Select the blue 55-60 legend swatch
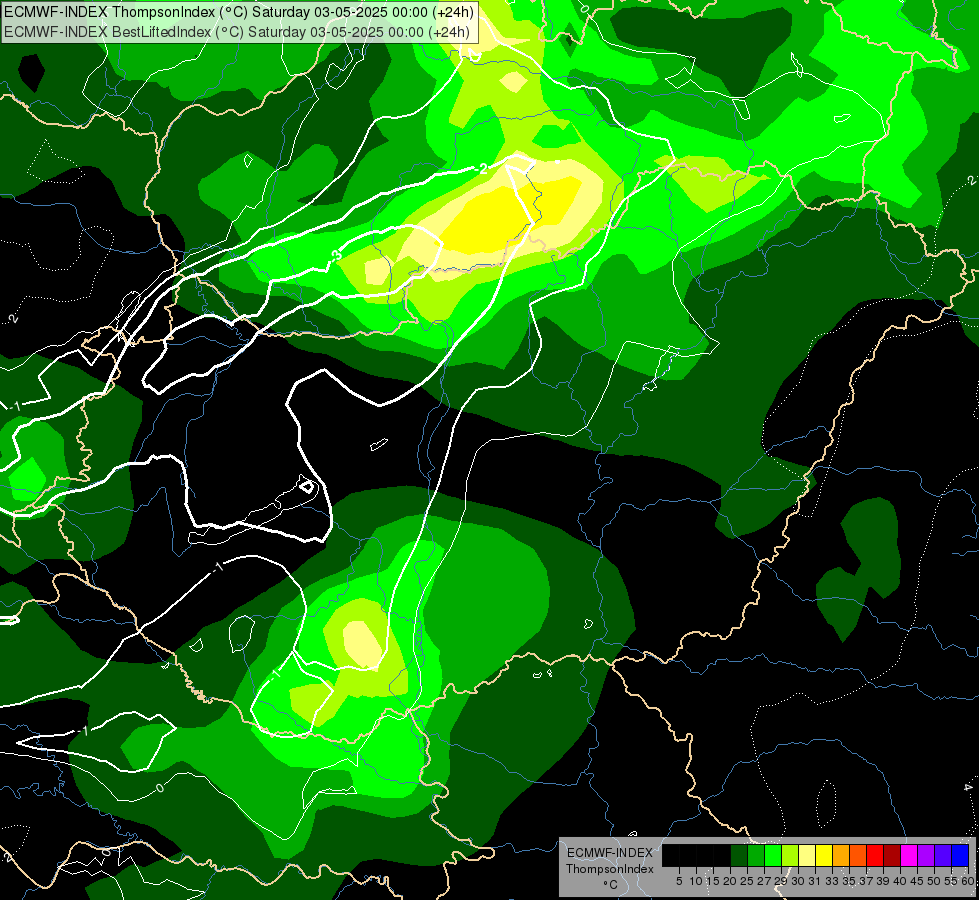Viewport: 979px width, 900px height. click(x=960, y=855)
